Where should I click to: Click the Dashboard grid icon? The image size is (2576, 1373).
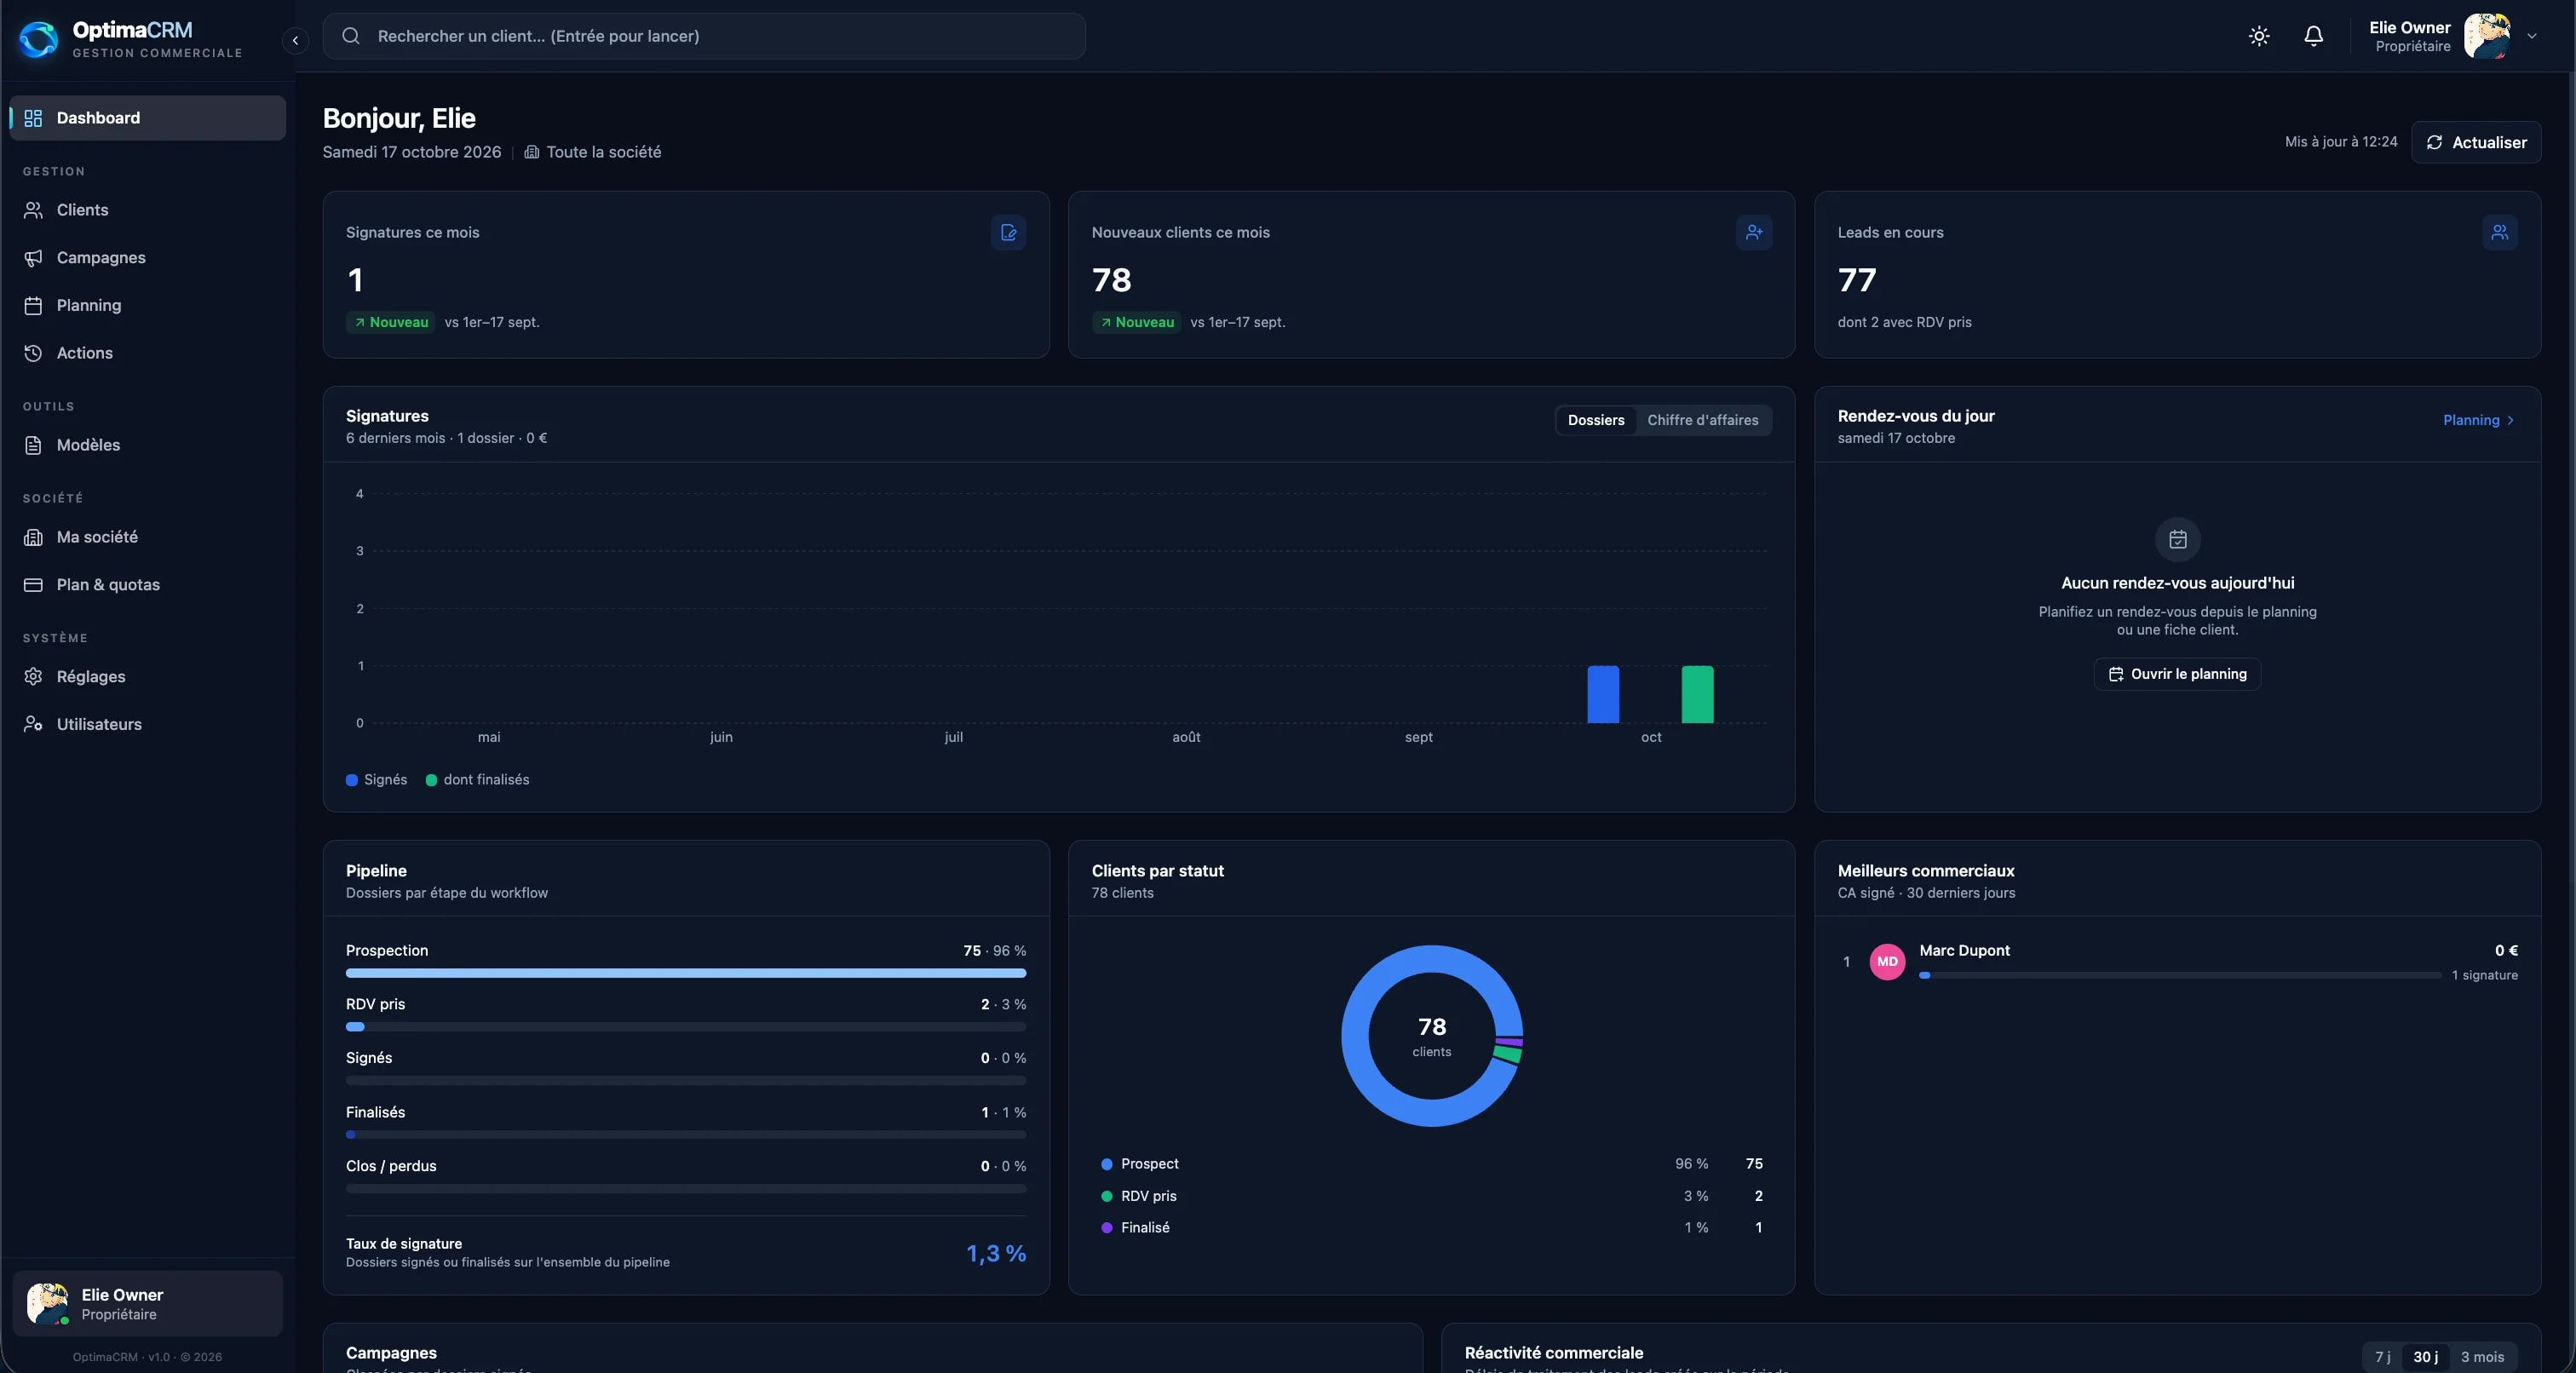point(33,118)
